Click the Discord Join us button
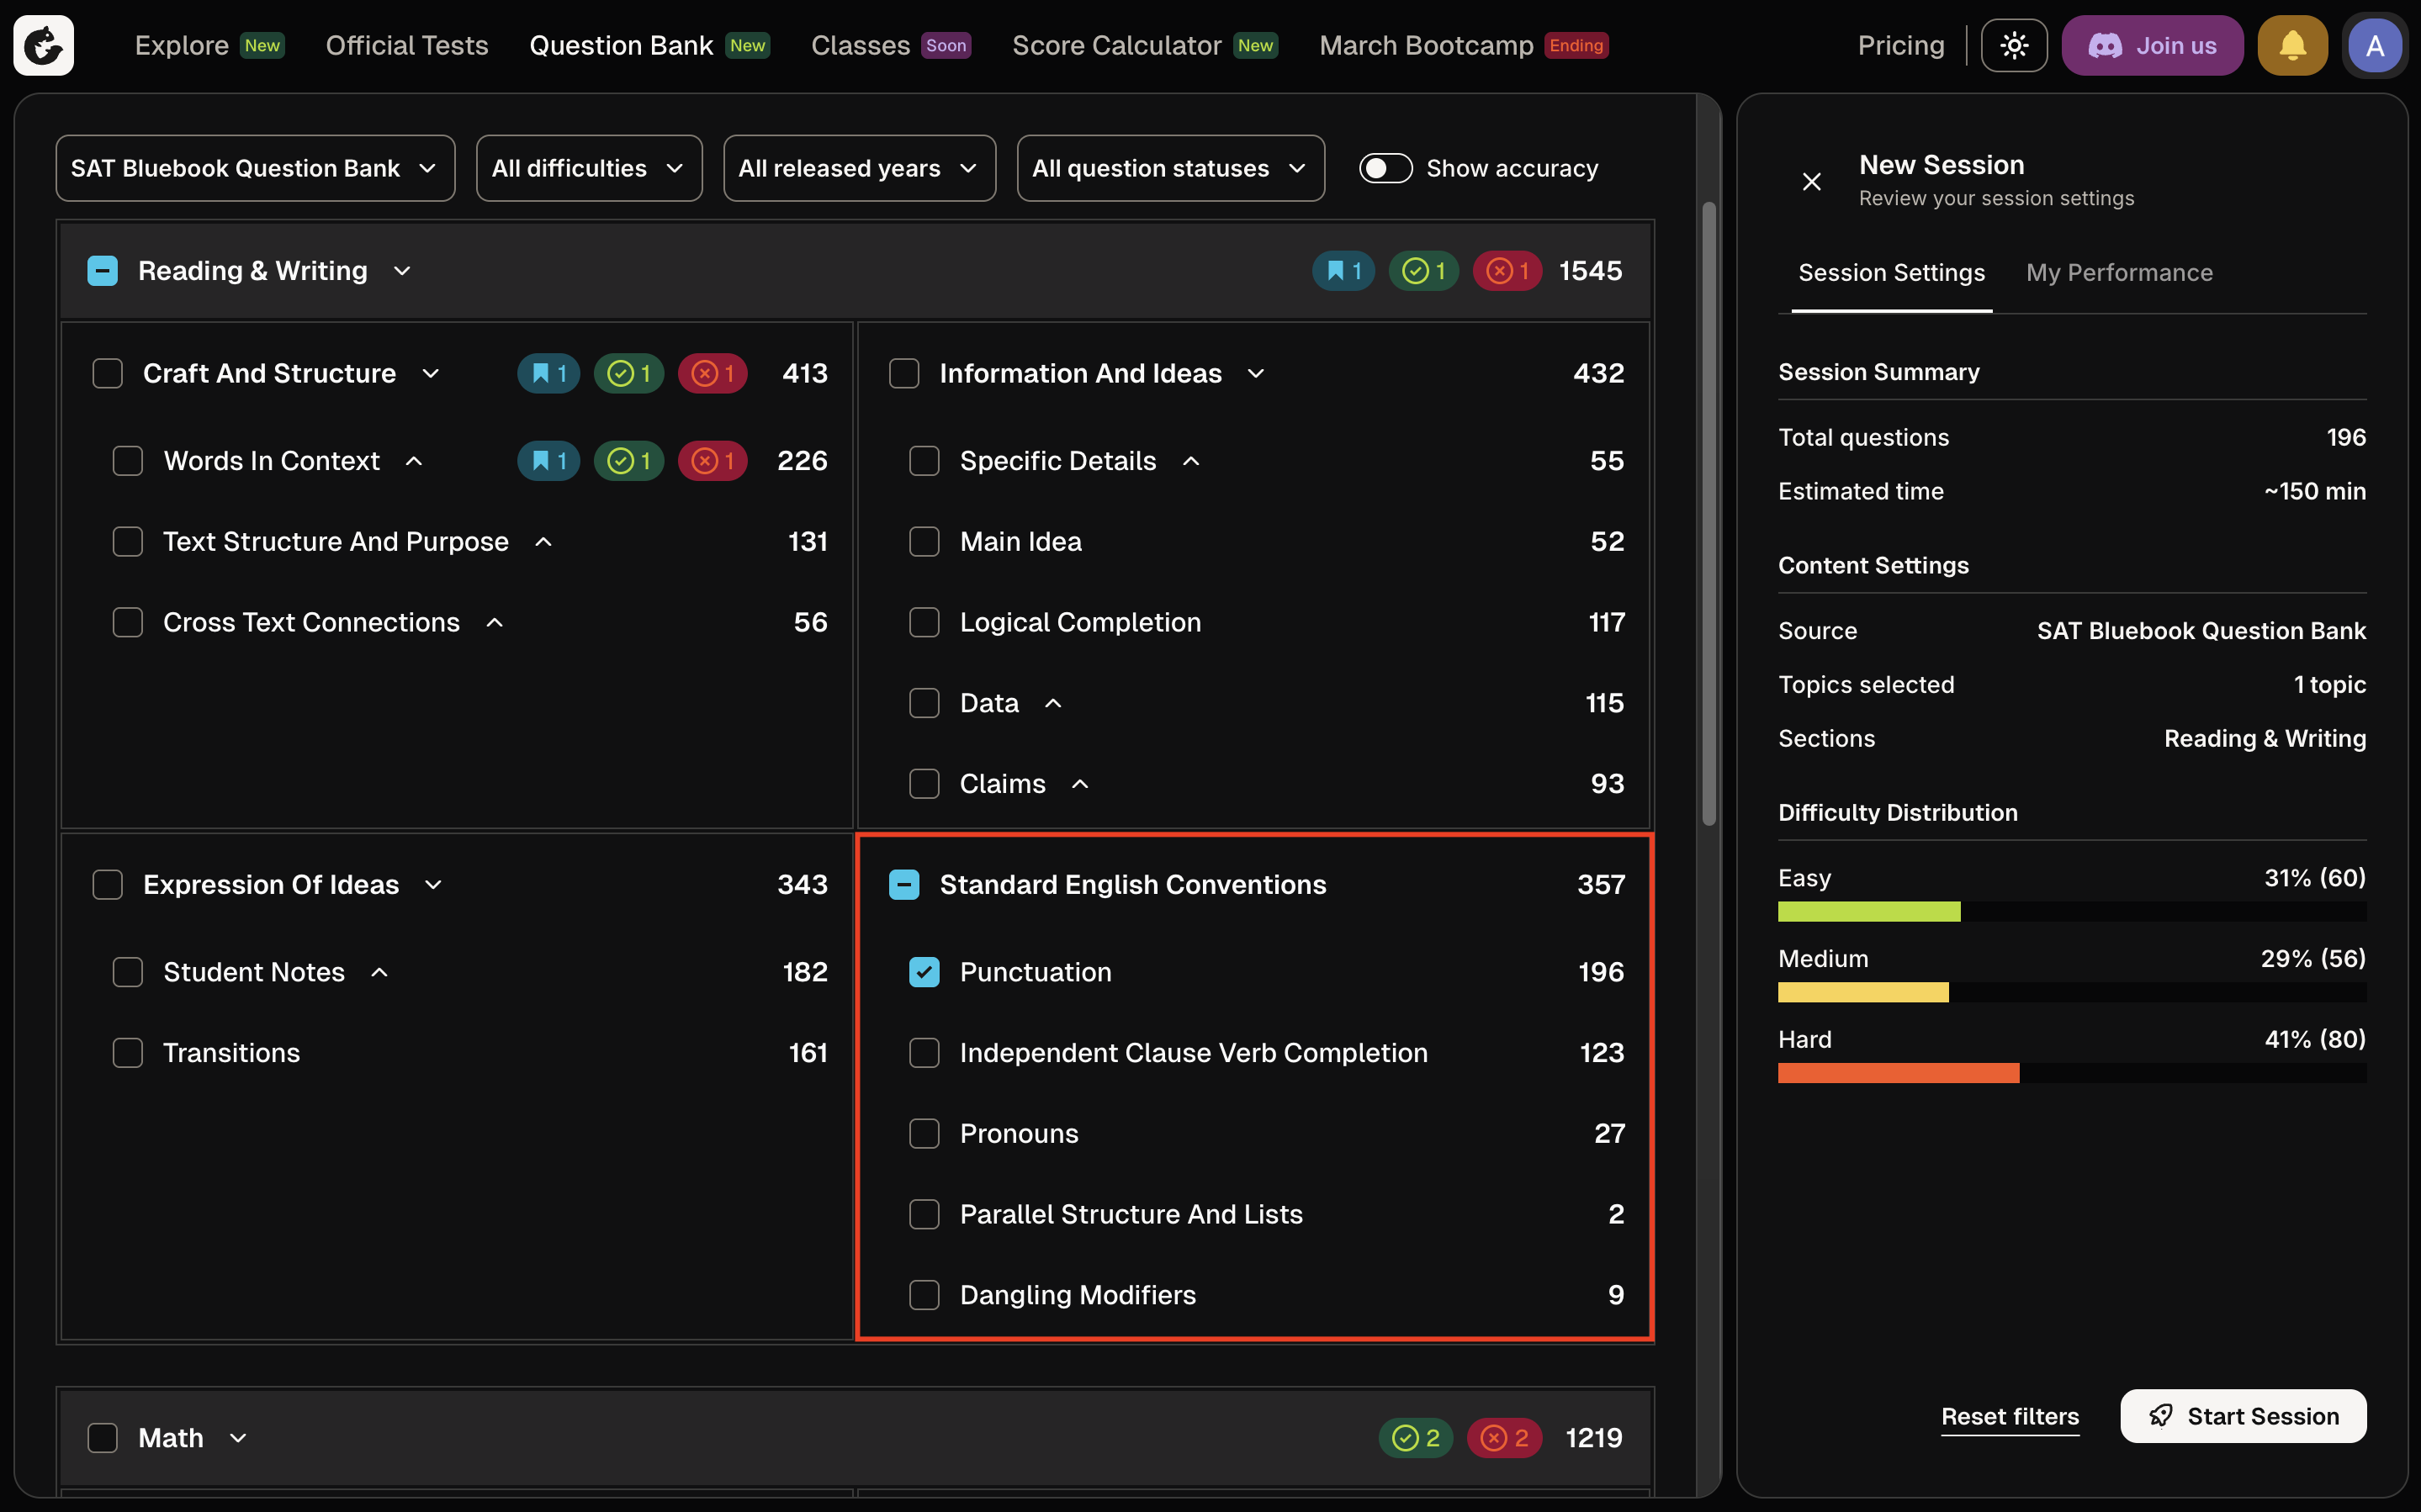2421x1512 pixels. 2152,45
